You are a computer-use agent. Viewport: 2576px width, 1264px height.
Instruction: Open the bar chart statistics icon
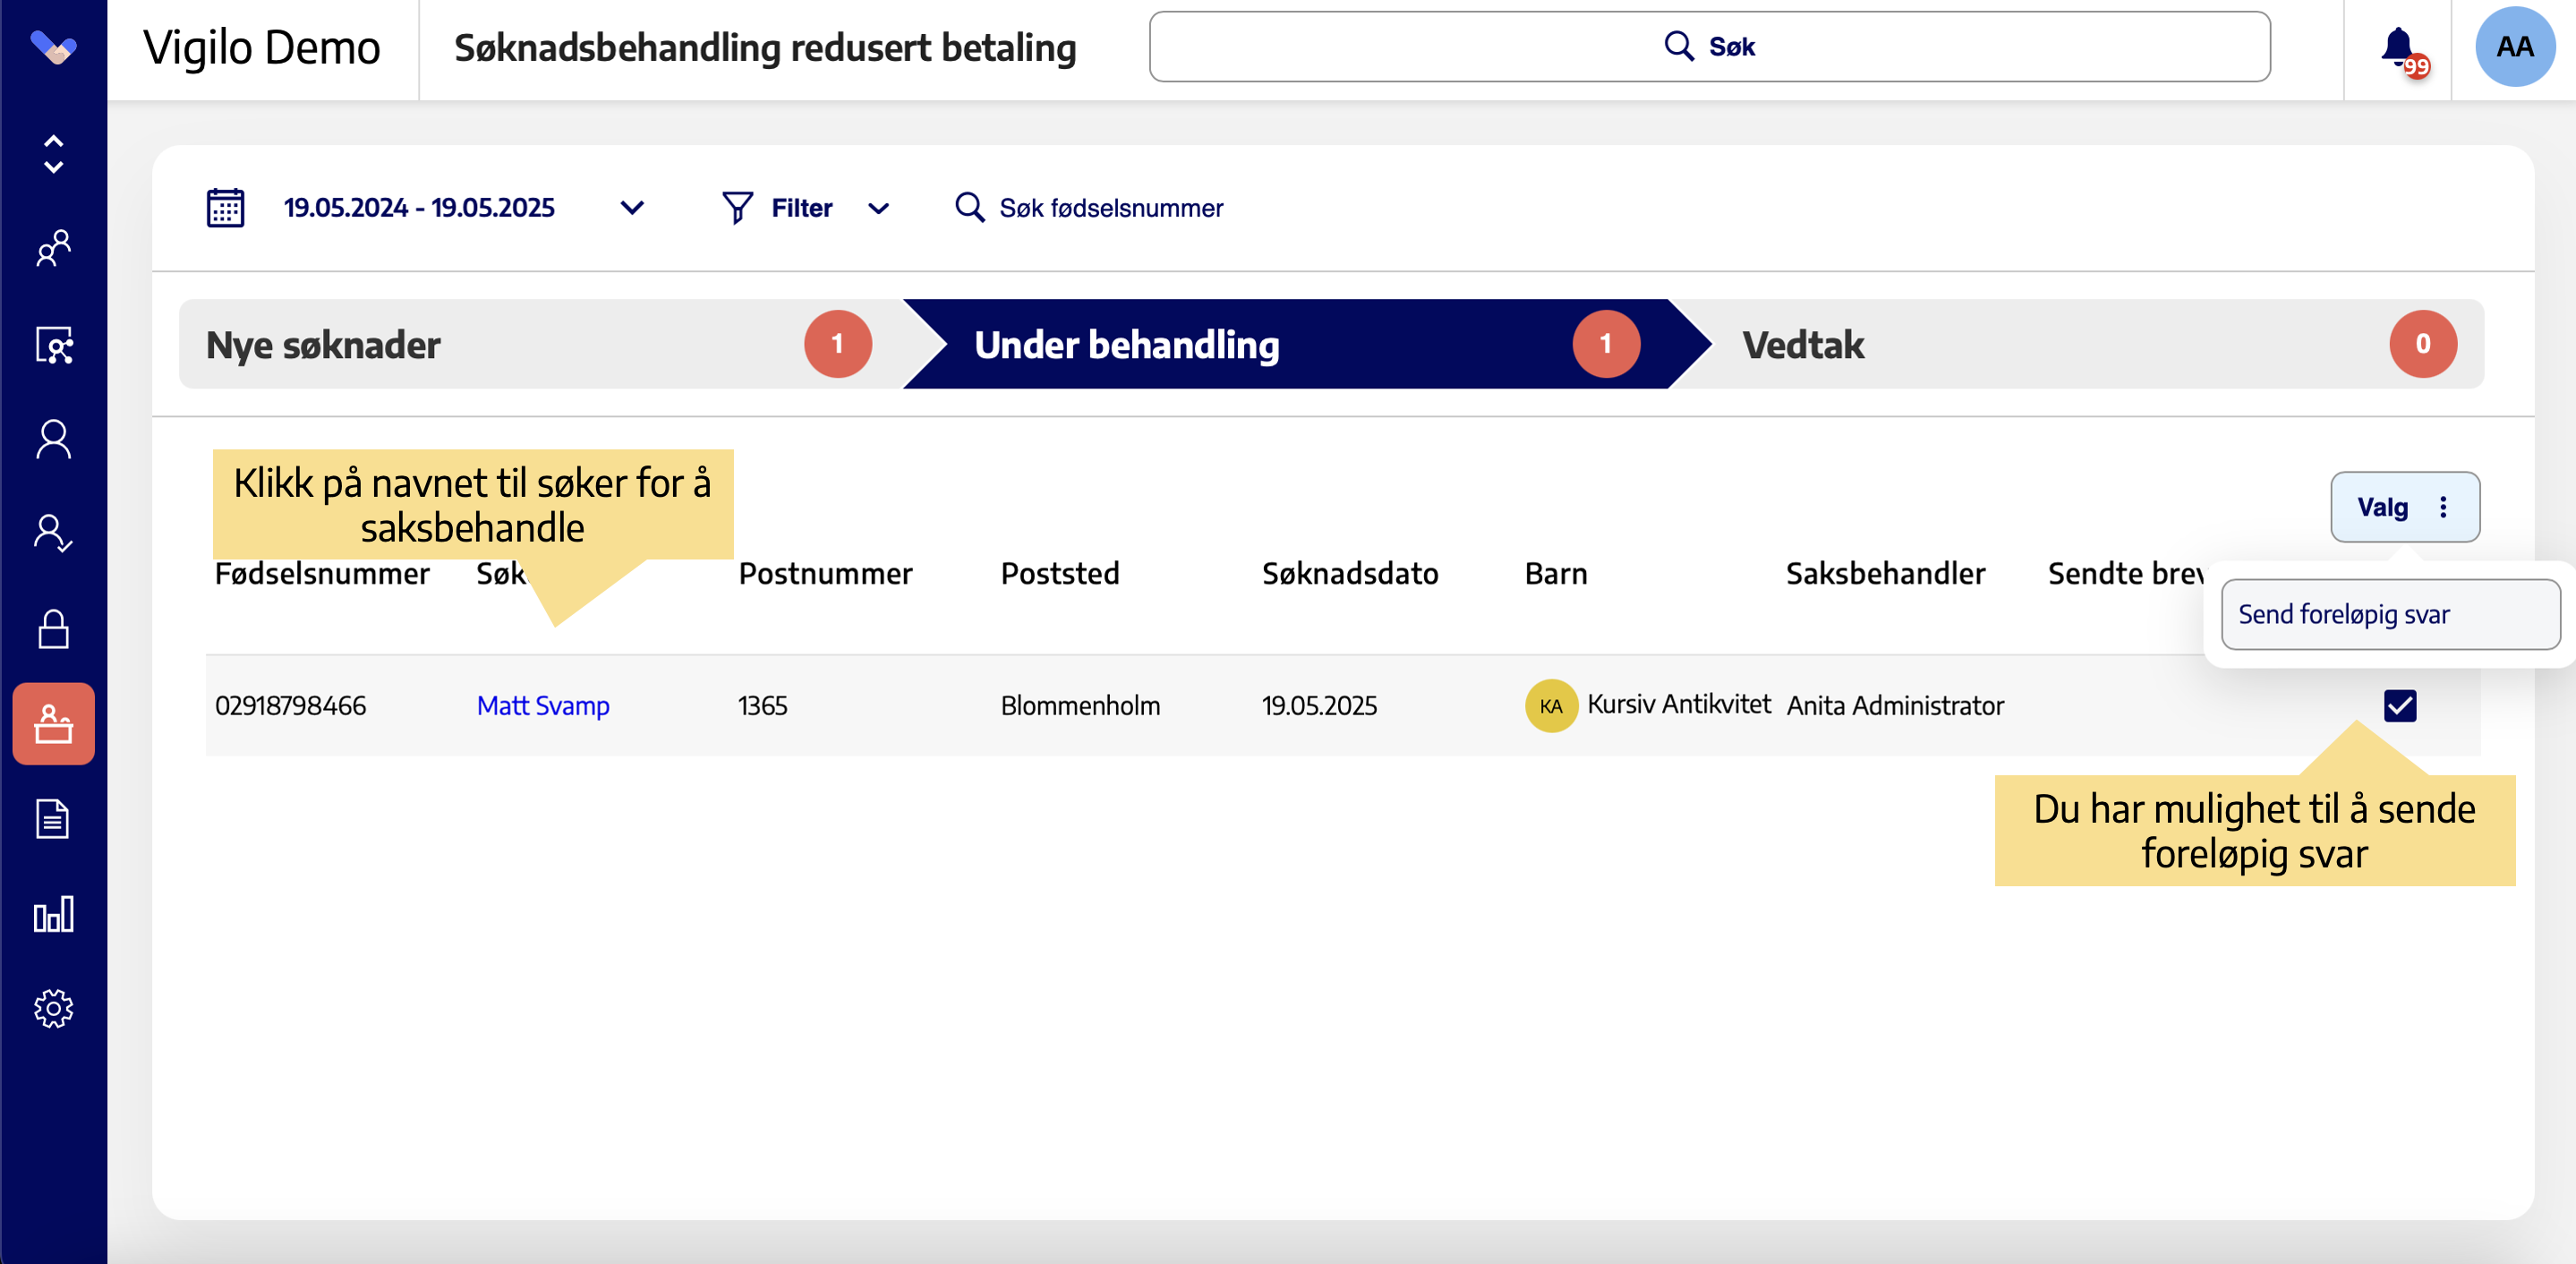53,914
